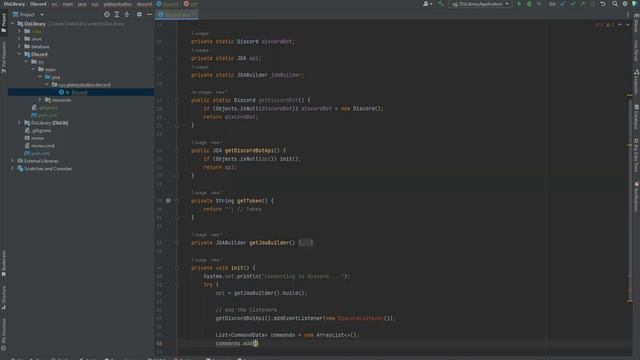The height and width of the screenshot is (360, 640).
Task: Click '1 usage' hint above getToken method
Action: coord(200,193)
